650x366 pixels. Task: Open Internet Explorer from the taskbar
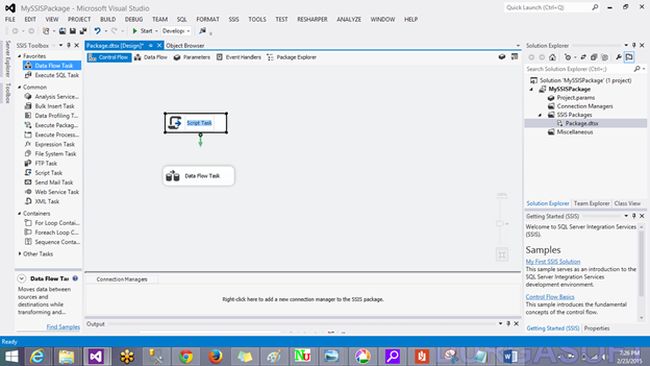click(x=37, y=356)
